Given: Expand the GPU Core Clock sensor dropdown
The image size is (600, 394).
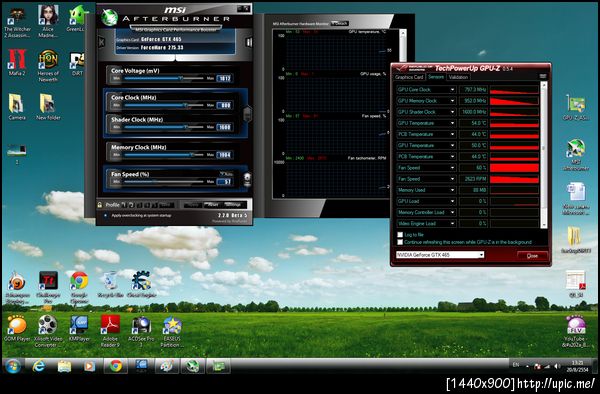Looking at the screenshot, I should [x=452, y=90].
